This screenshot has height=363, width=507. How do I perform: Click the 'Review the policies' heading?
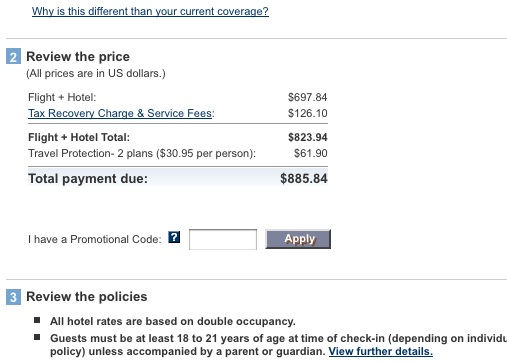87,297
